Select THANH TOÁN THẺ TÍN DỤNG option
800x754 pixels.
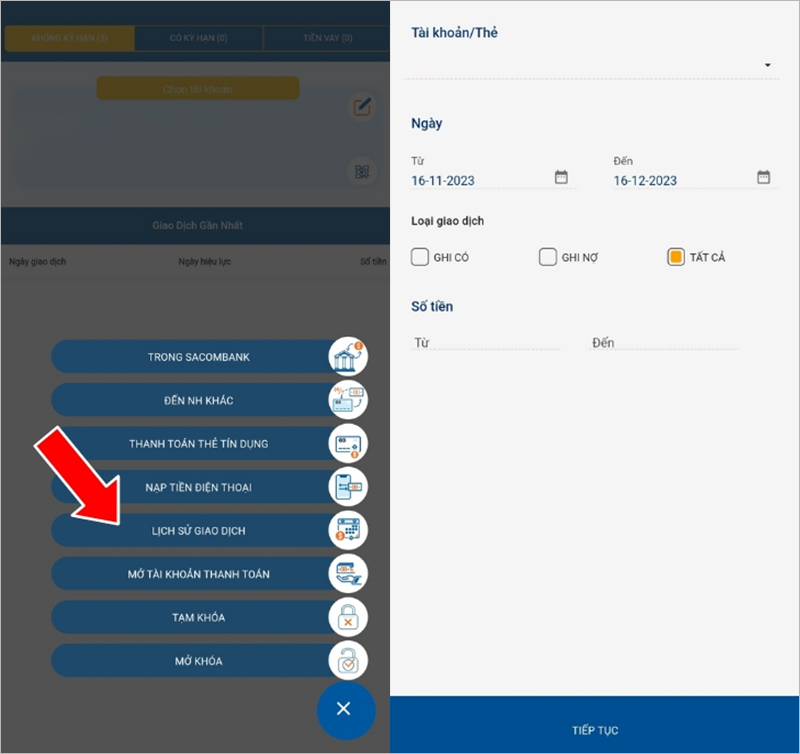198,443
